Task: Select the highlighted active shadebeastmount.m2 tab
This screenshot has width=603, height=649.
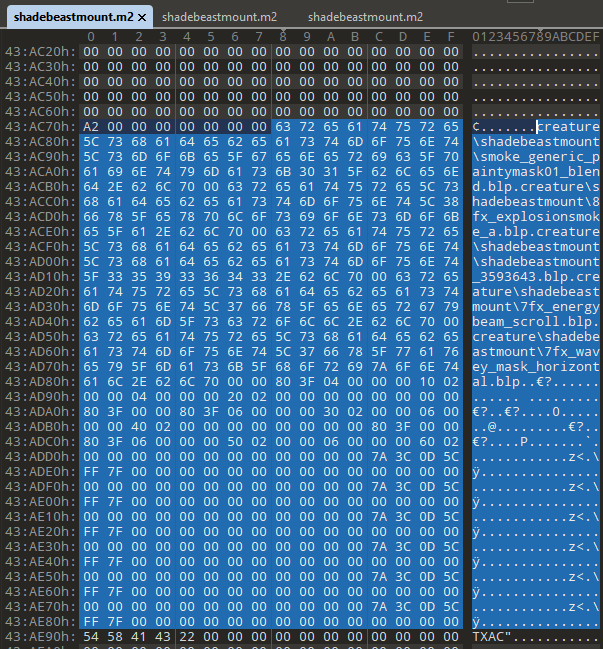Action: click(79, 17)
